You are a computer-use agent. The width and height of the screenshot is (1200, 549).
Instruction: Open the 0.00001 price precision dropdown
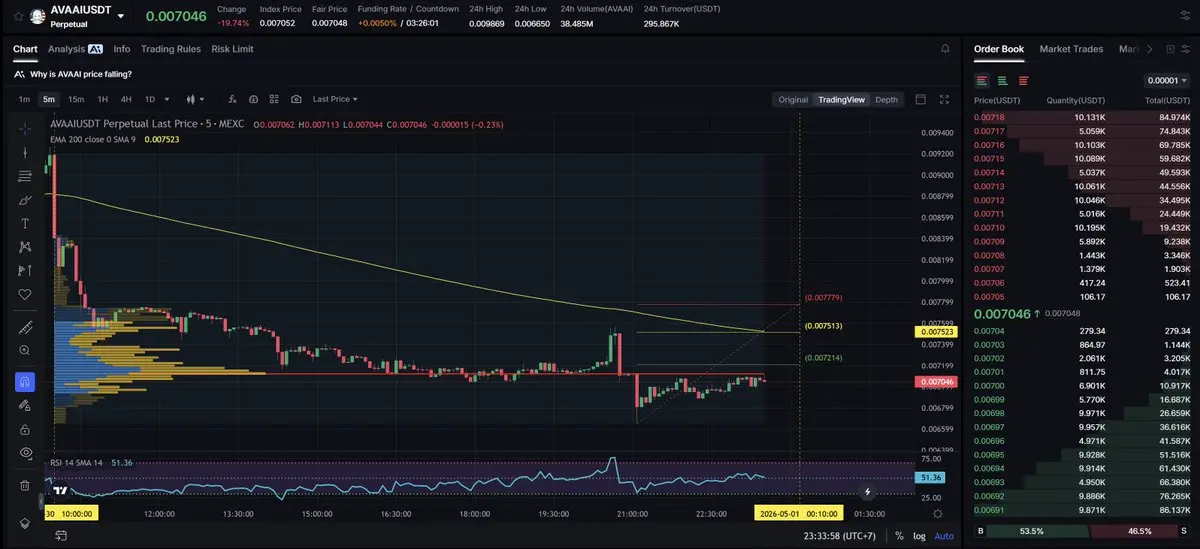1167,81
